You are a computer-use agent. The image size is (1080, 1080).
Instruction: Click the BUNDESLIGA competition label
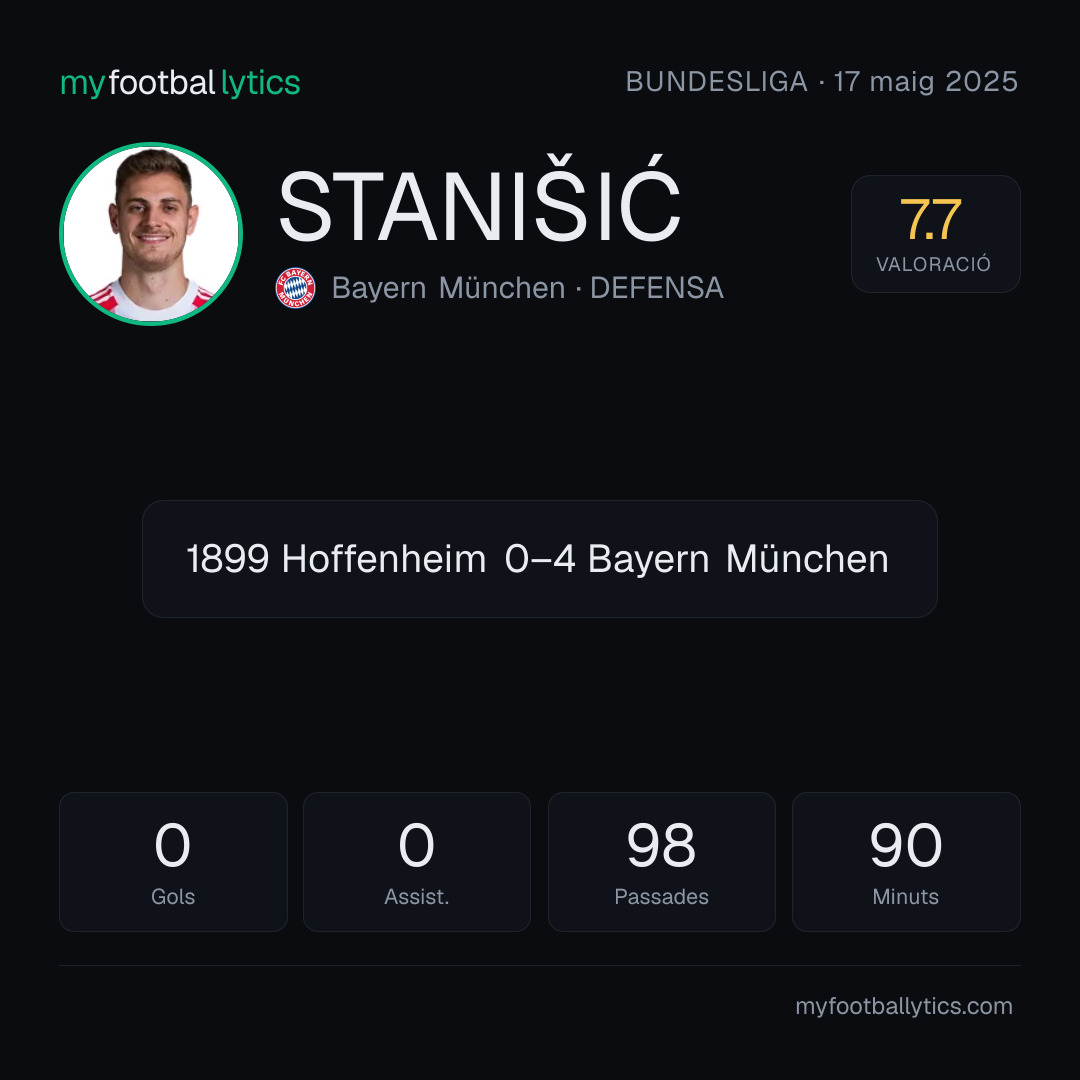click(716, 82)
